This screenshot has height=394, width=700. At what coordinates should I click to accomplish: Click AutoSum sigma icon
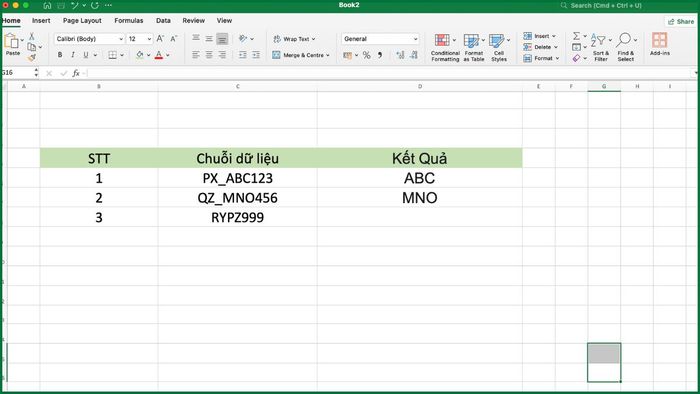(576, 36)
